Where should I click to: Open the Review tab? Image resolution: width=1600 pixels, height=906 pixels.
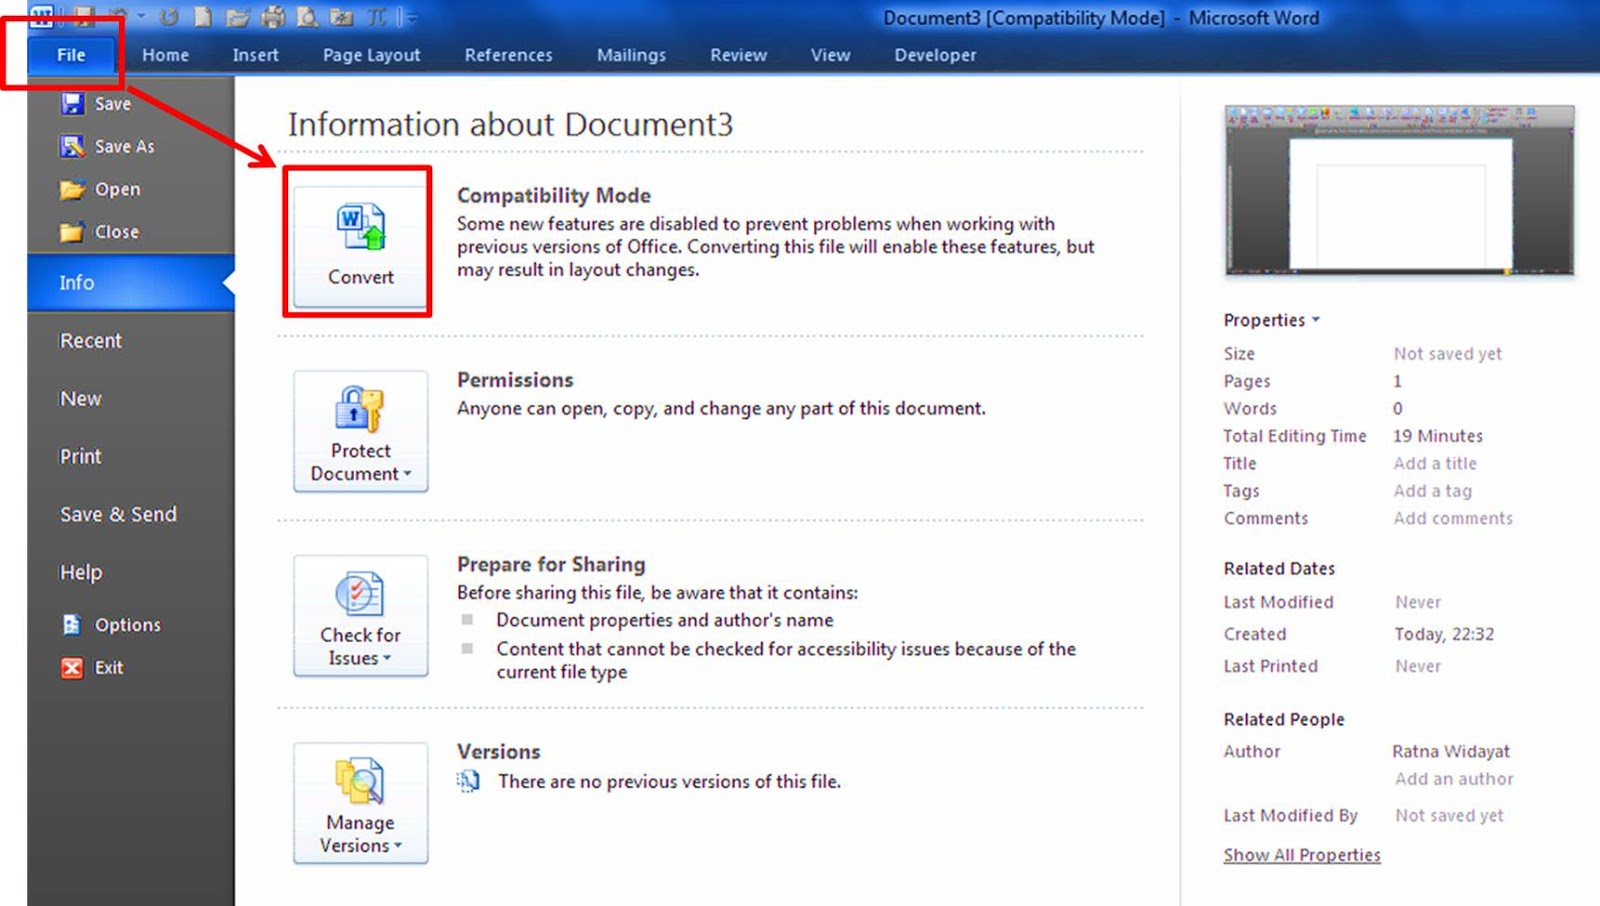click(x=738, y=55)
